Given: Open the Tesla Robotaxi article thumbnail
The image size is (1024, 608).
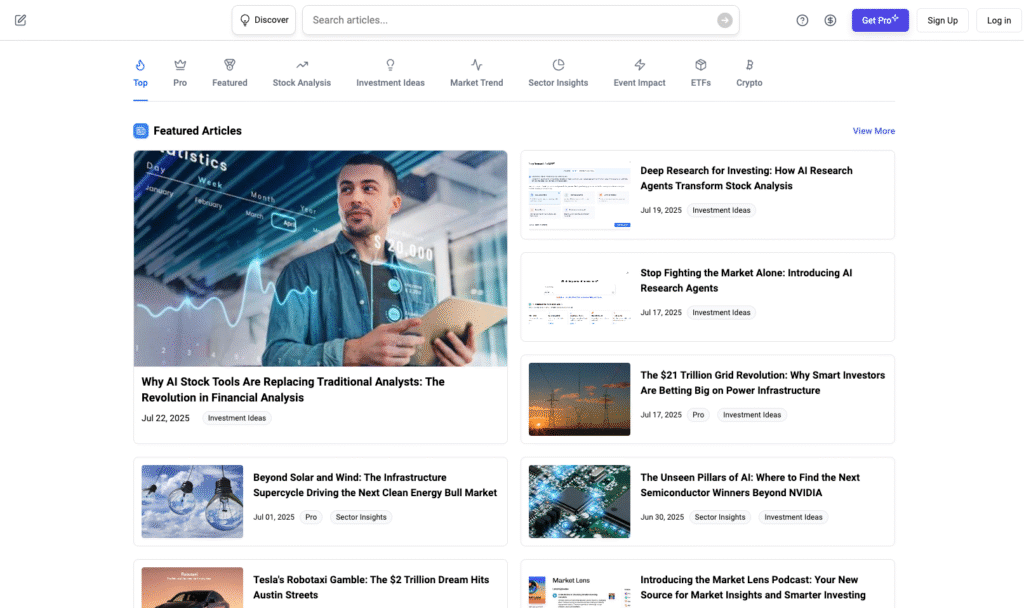Looking at the screenshot, I should pos(191,587).
